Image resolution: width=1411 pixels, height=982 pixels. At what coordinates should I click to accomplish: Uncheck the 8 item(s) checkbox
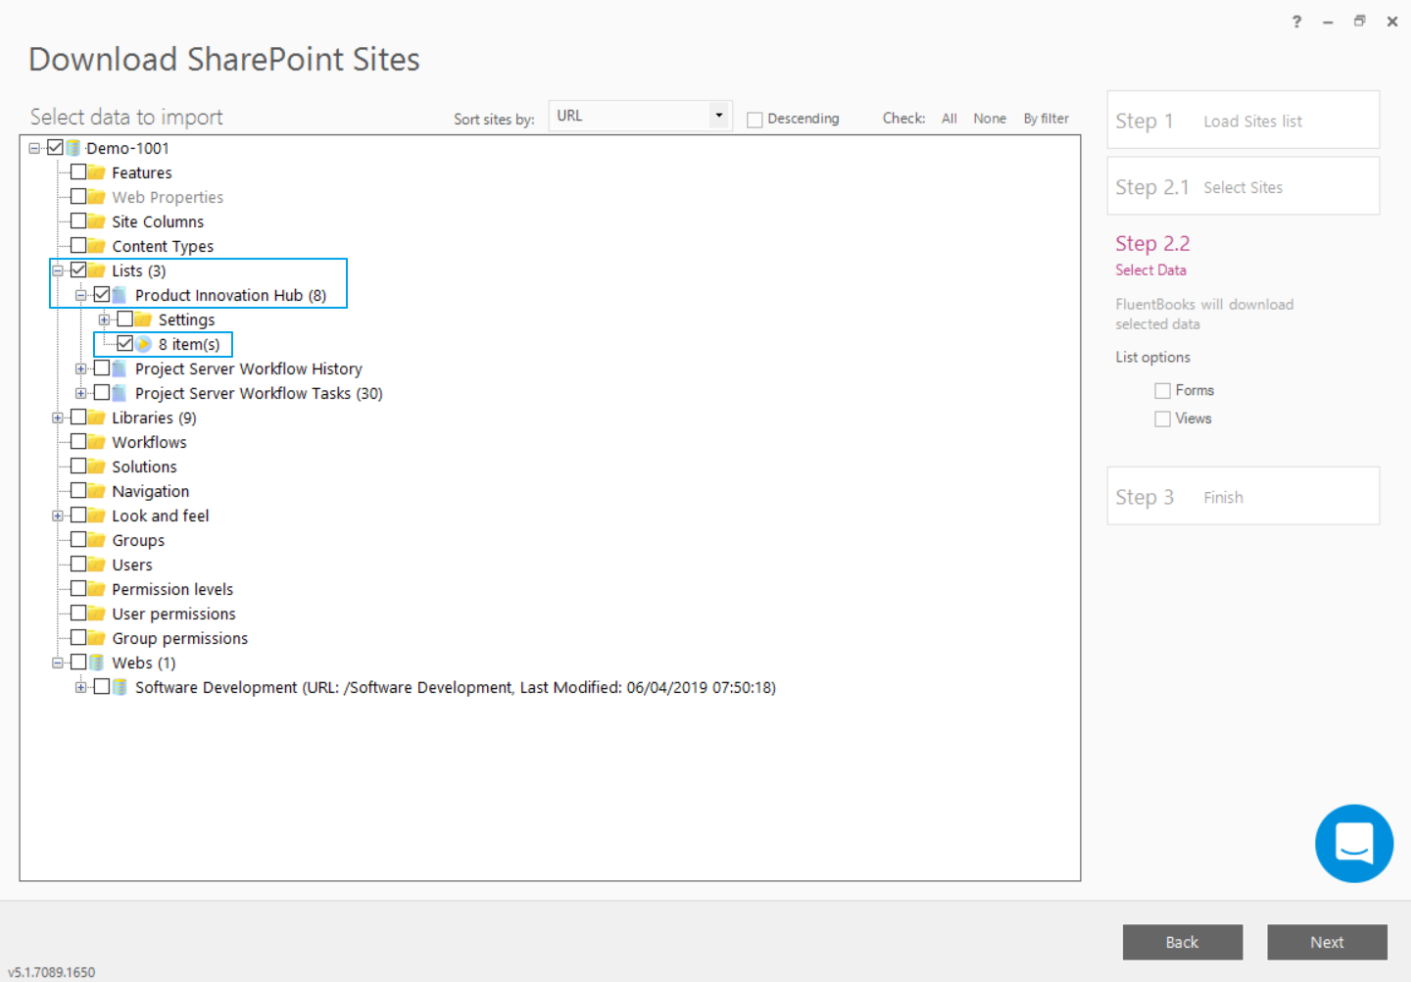coord(125,343)
